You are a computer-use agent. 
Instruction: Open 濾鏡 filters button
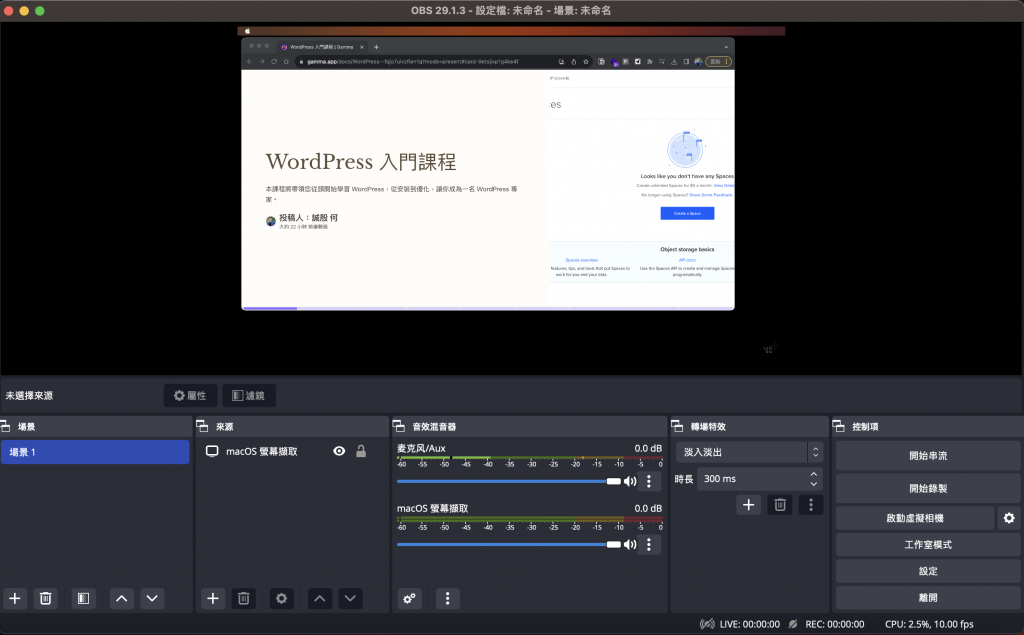click(249, 395)
